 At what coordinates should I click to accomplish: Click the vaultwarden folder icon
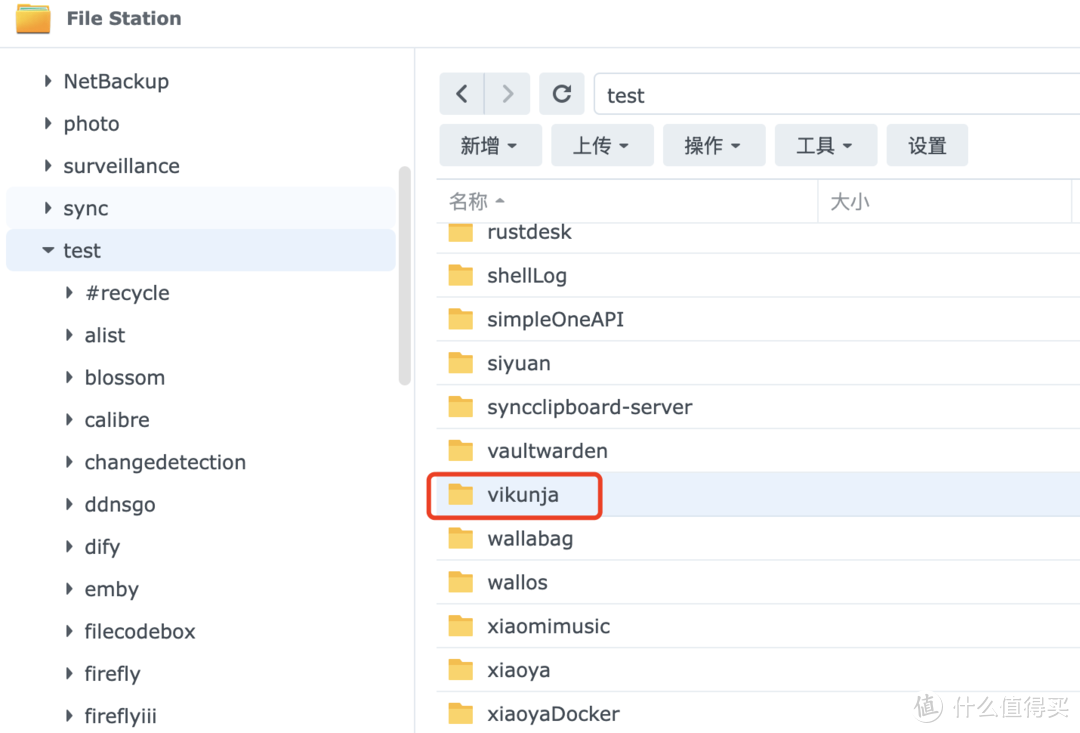(x=460, y=451)
